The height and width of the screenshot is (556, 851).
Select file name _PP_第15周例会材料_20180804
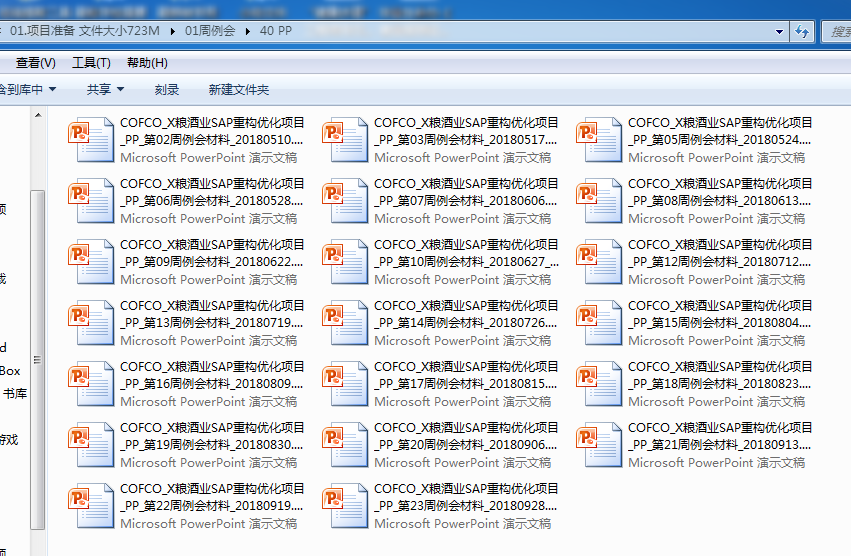pyautogui.click(x=720, y=323)
